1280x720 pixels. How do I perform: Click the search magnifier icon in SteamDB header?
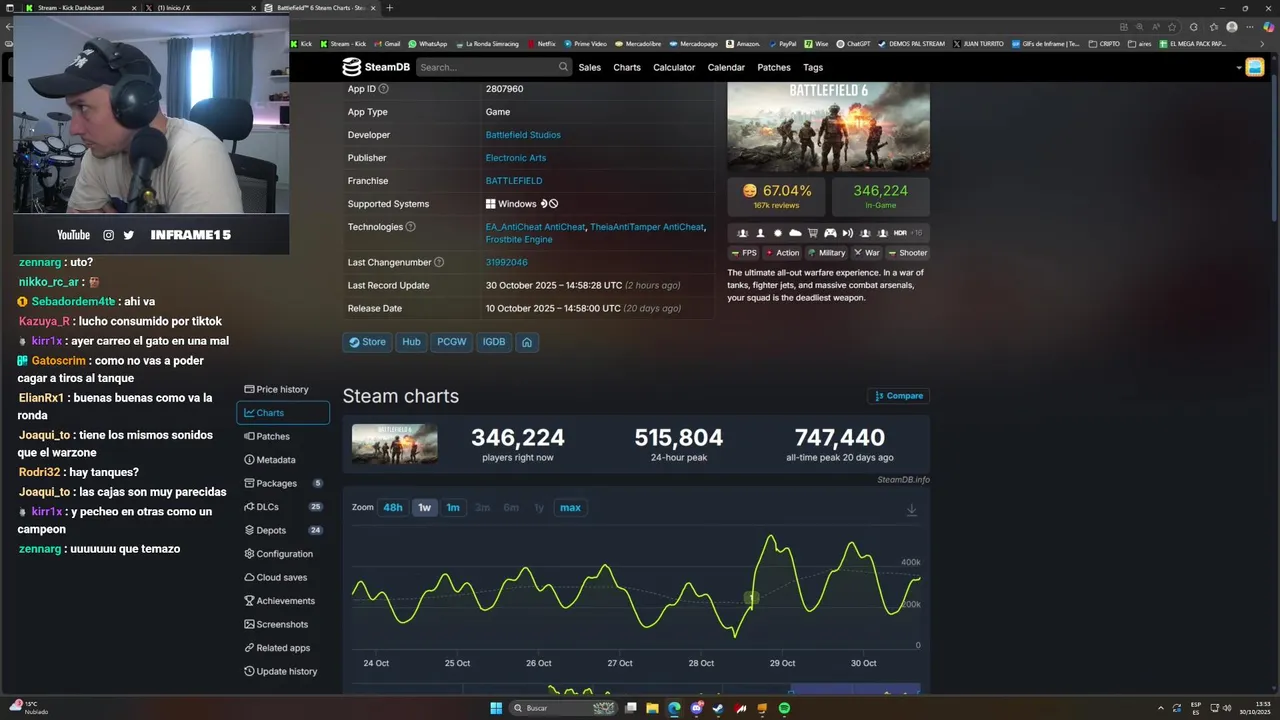(x=563, y=67)
